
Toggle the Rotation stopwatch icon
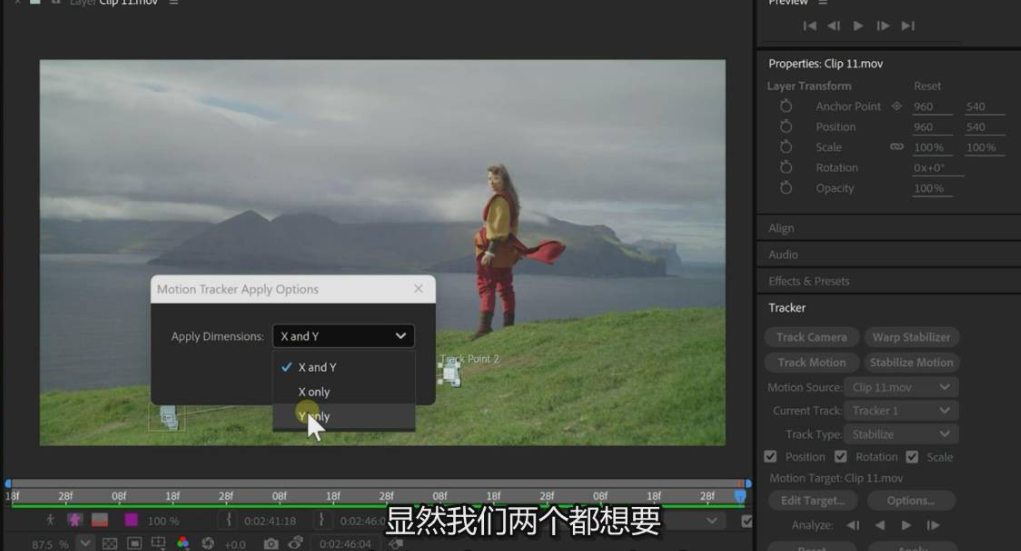[x=786, y=168]
